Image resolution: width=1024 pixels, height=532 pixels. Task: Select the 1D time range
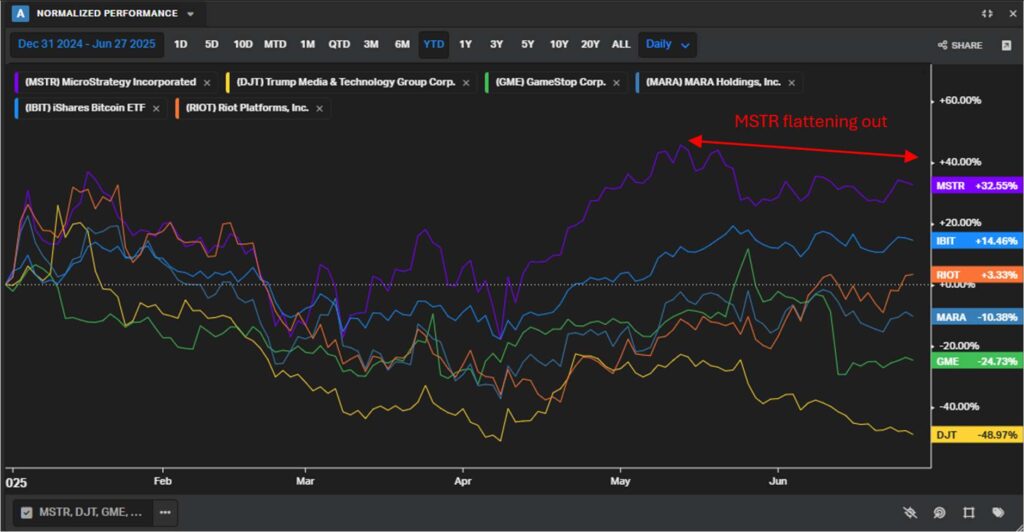click(x=181, y=44)
